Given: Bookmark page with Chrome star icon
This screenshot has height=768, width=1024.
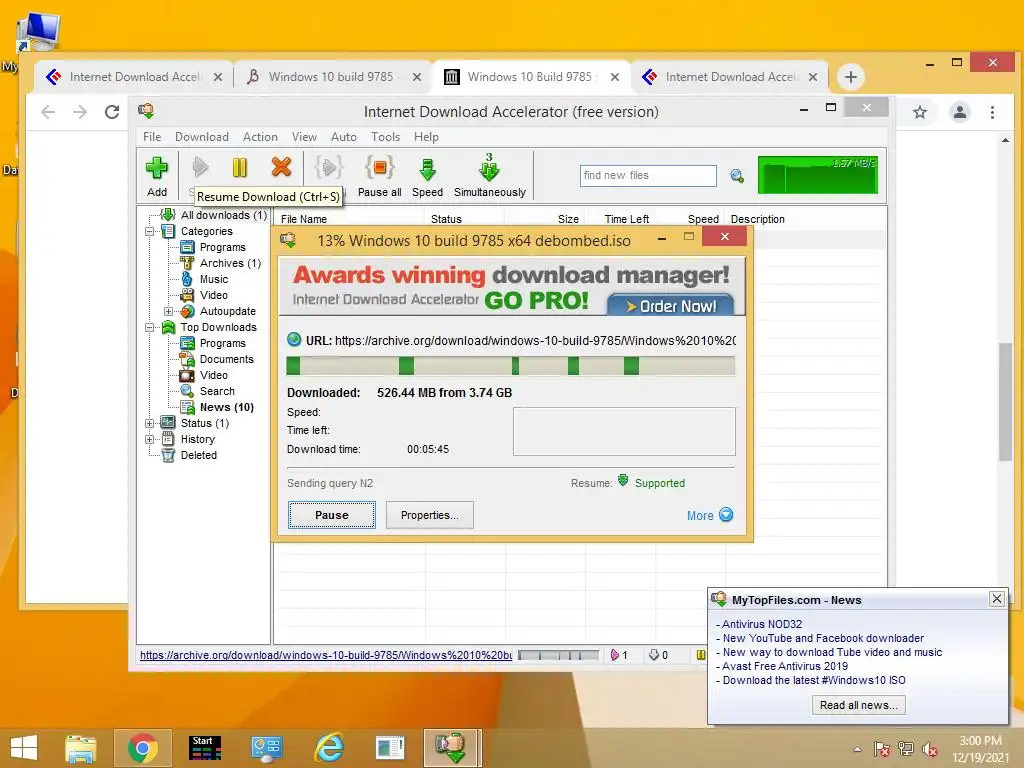Looking at the screenshot, I should click(x=920, y=112).
